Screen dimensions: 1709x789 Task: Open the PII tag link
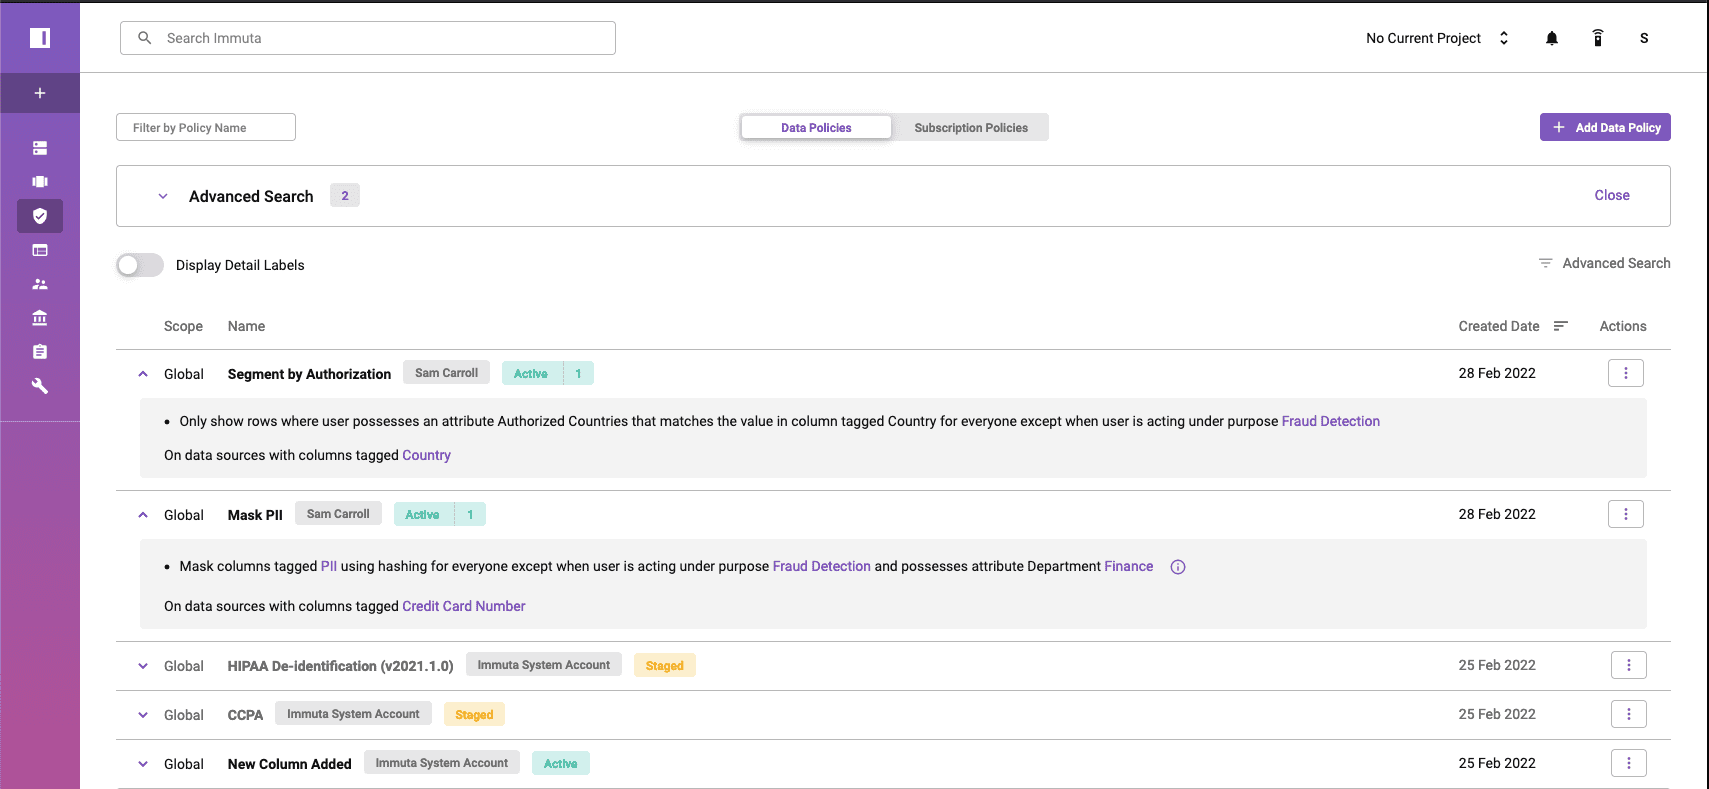(x=329, y=566)
